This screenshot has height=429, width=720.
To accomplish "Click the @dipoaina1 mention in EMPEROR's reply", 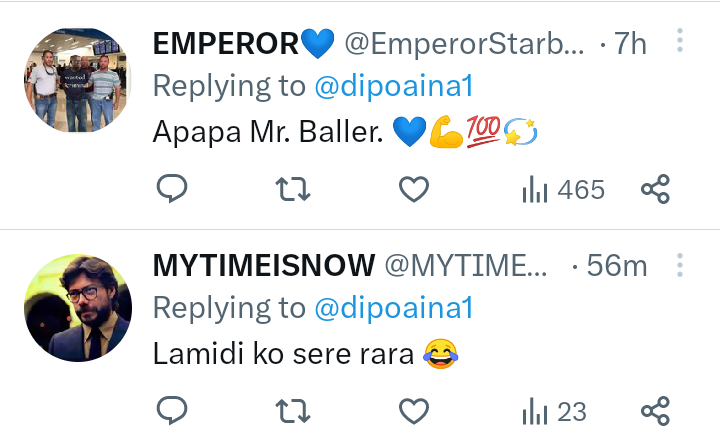I will (x=394, y=86).
